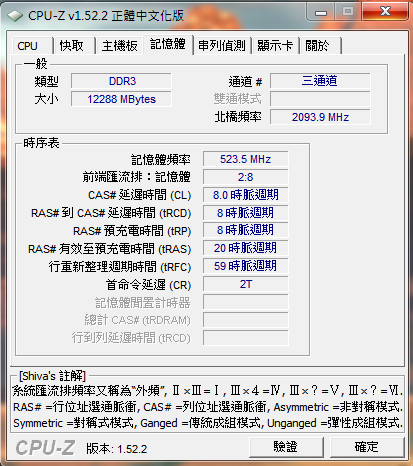Select the 記憶體 tab

[x=168, y=44]
